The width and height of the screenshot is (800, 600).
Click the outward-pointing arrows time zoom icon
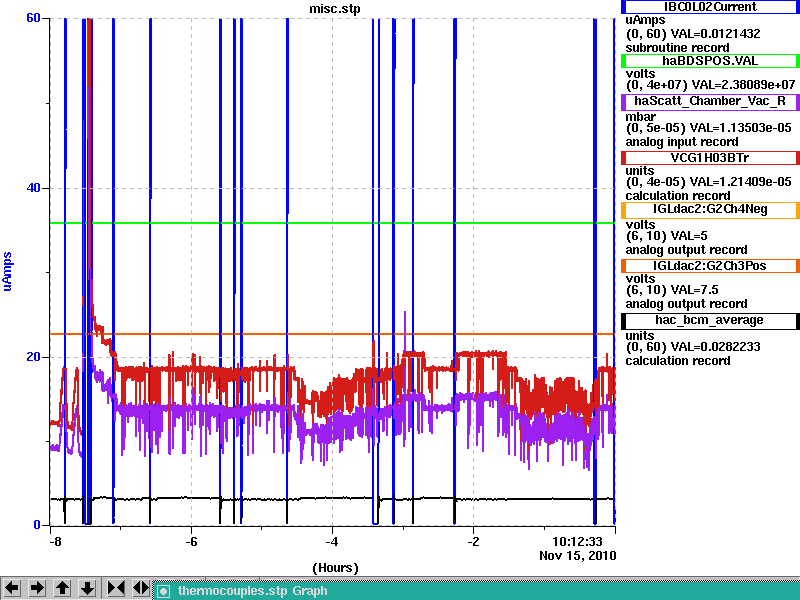pyautogui.click(x=141, y=588)
